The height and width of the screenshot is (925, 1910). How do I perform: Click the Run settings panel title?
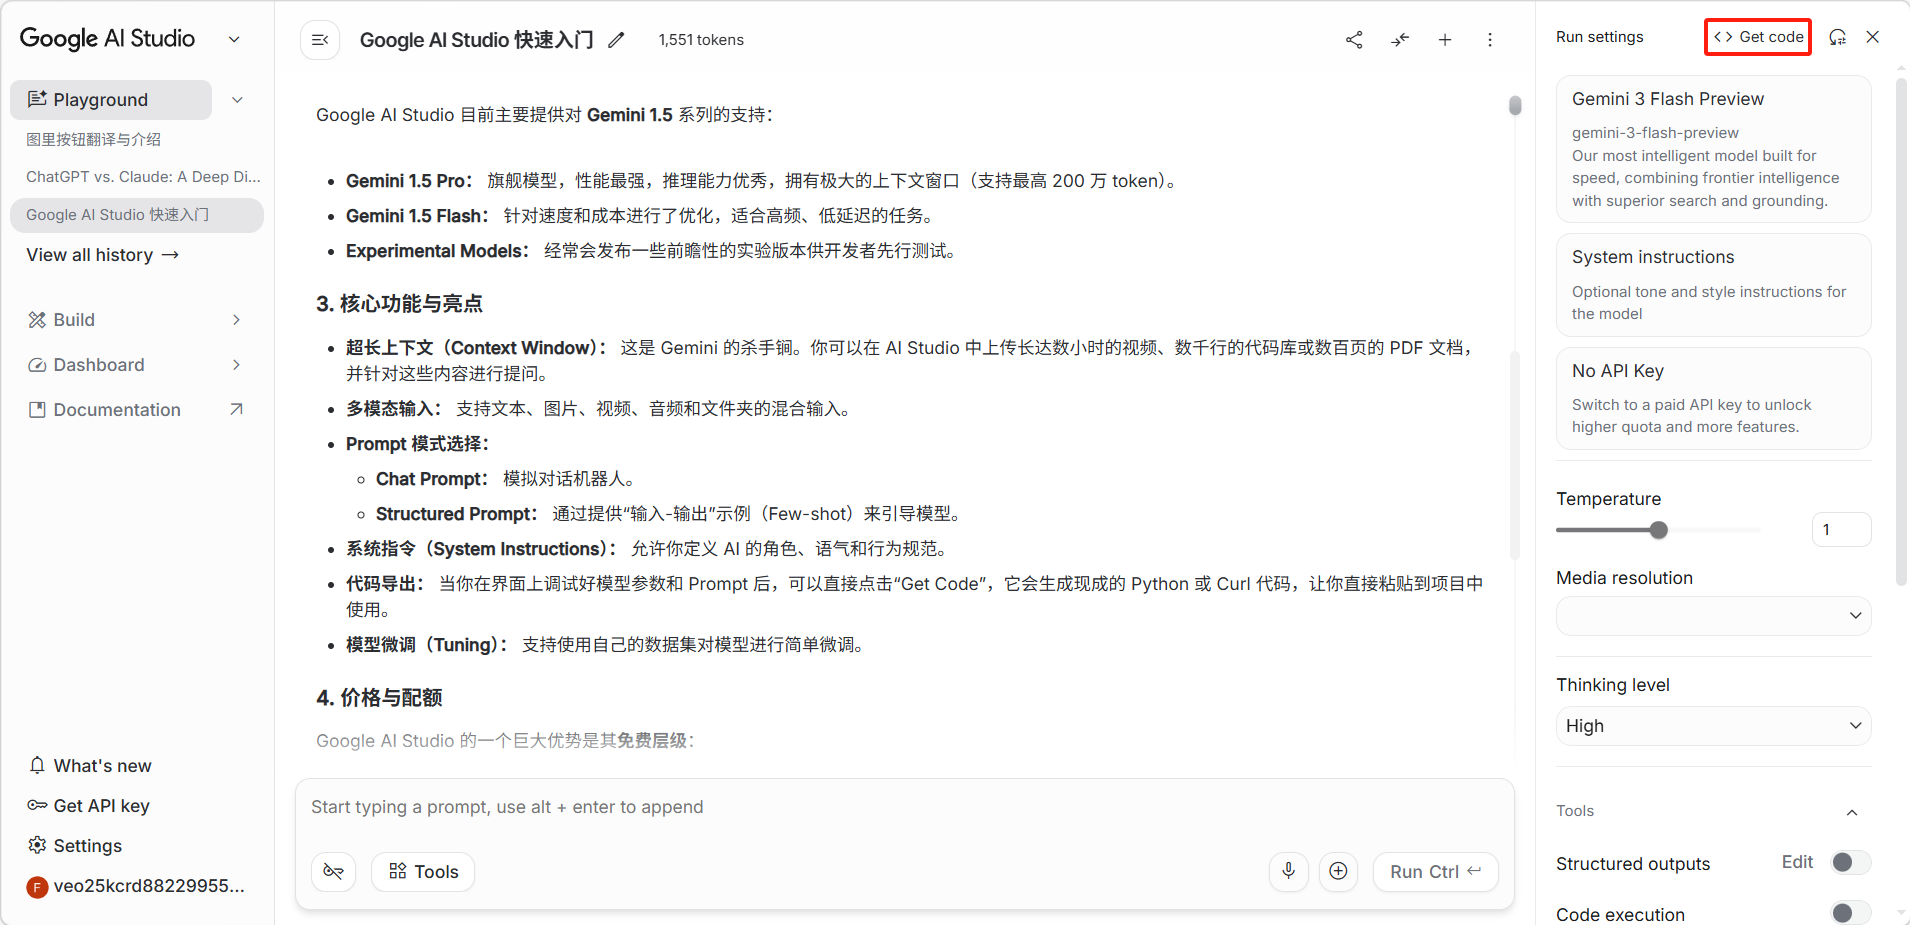pyautogui.click(x=1599, y=37)
